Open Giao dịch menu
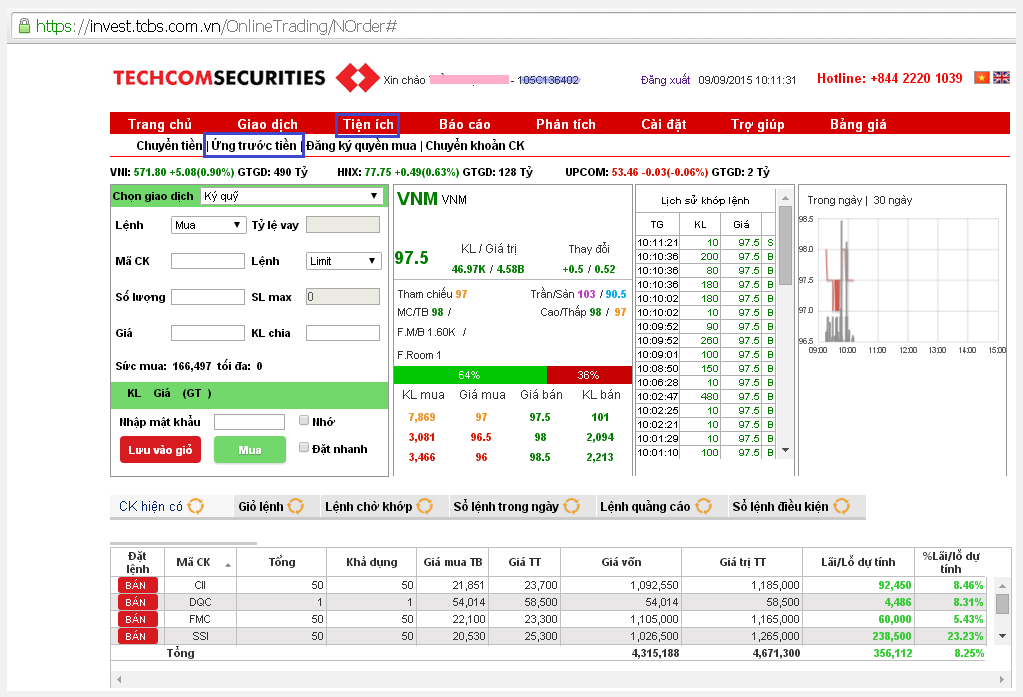Screen dimensions: 1023x697 pos(267,124)
